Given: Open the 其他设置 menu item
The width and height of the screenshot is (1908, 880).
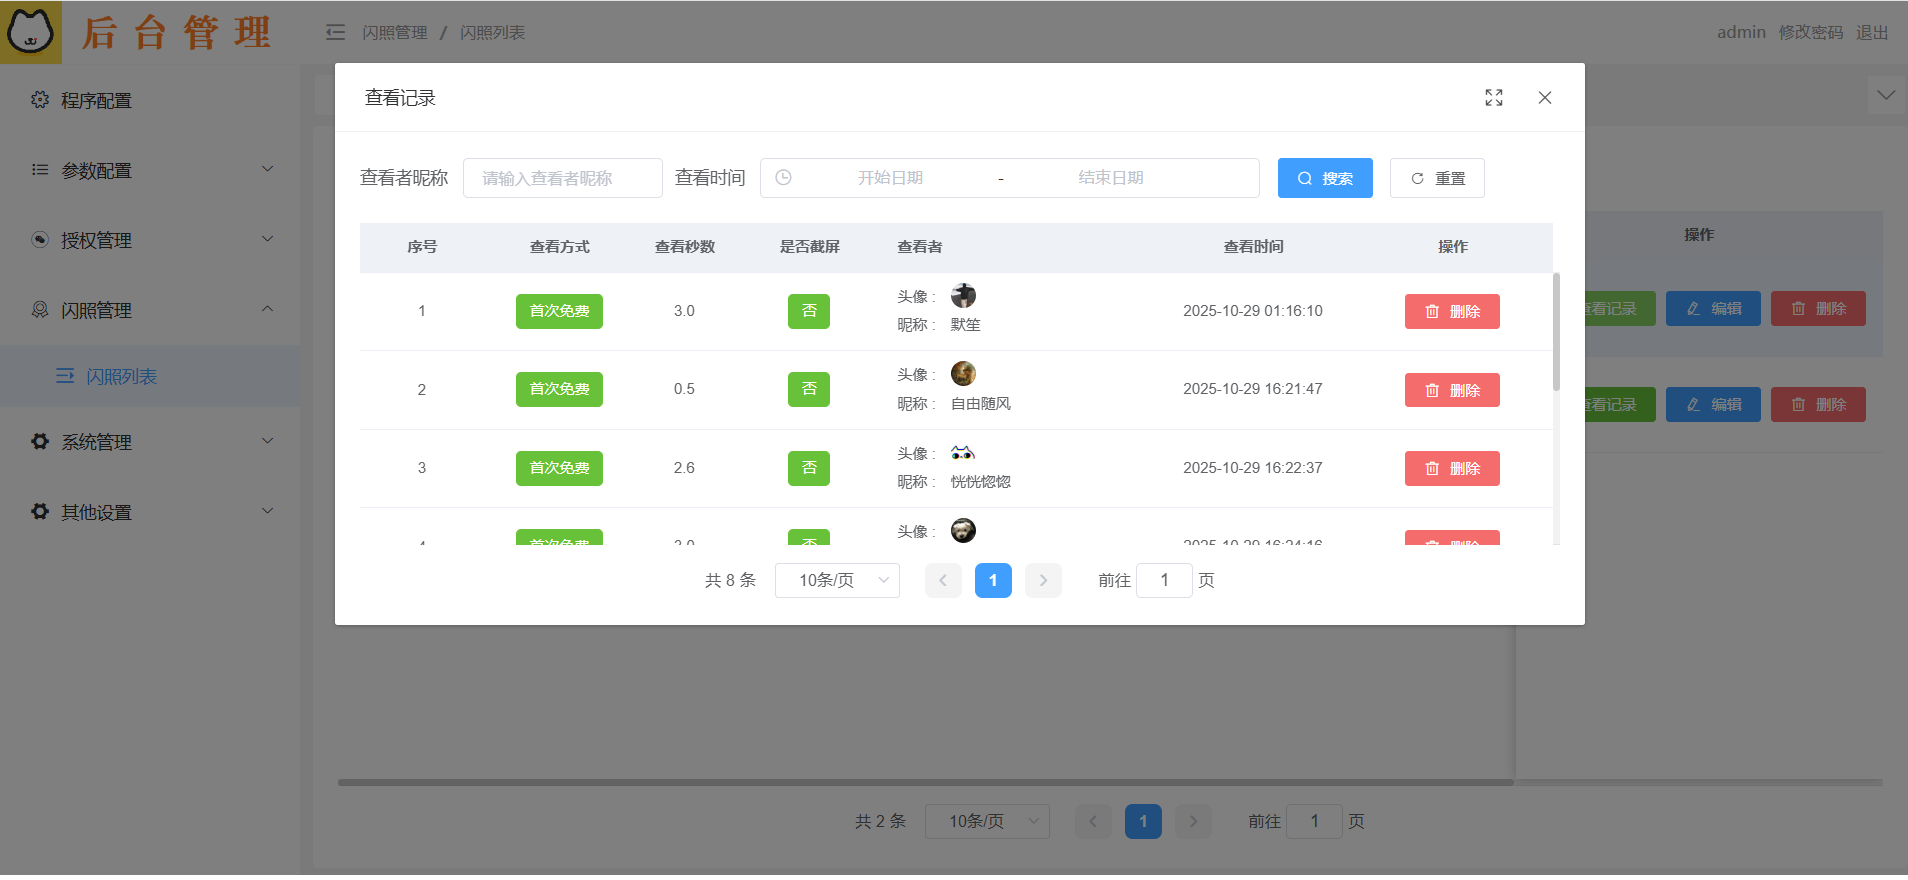Looking at the screenshot, I should coord(150,512).
